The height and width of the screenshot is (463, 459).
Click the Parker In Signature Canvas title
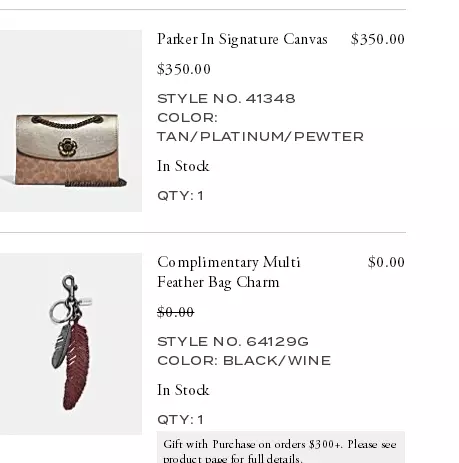[242, 39]
